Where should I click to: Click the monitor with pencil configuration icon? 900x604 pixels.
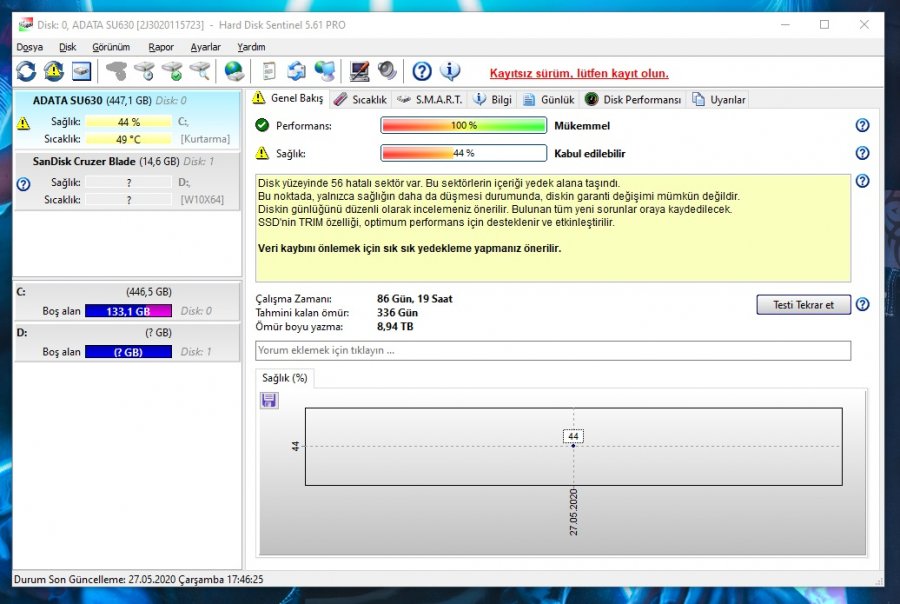click(x=359, y=71)
